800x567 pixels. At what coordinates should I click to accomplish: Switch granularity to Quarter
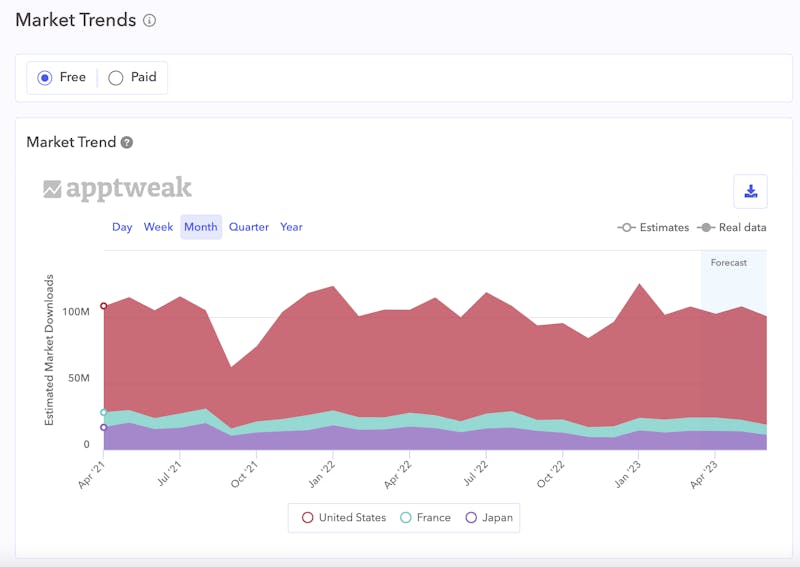pyautogui.click(x=249, y=227)
